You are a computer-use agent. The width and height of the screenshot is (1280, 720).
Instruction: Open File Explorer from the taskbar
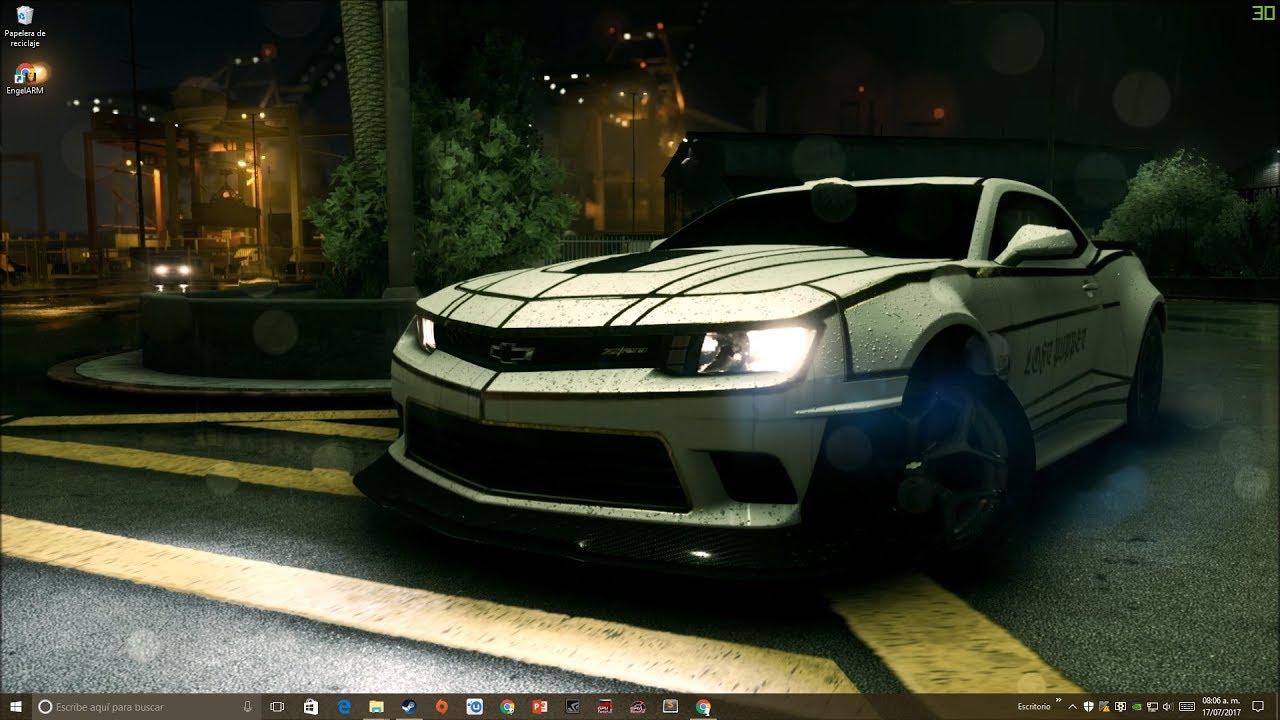(x=375, y=709)
